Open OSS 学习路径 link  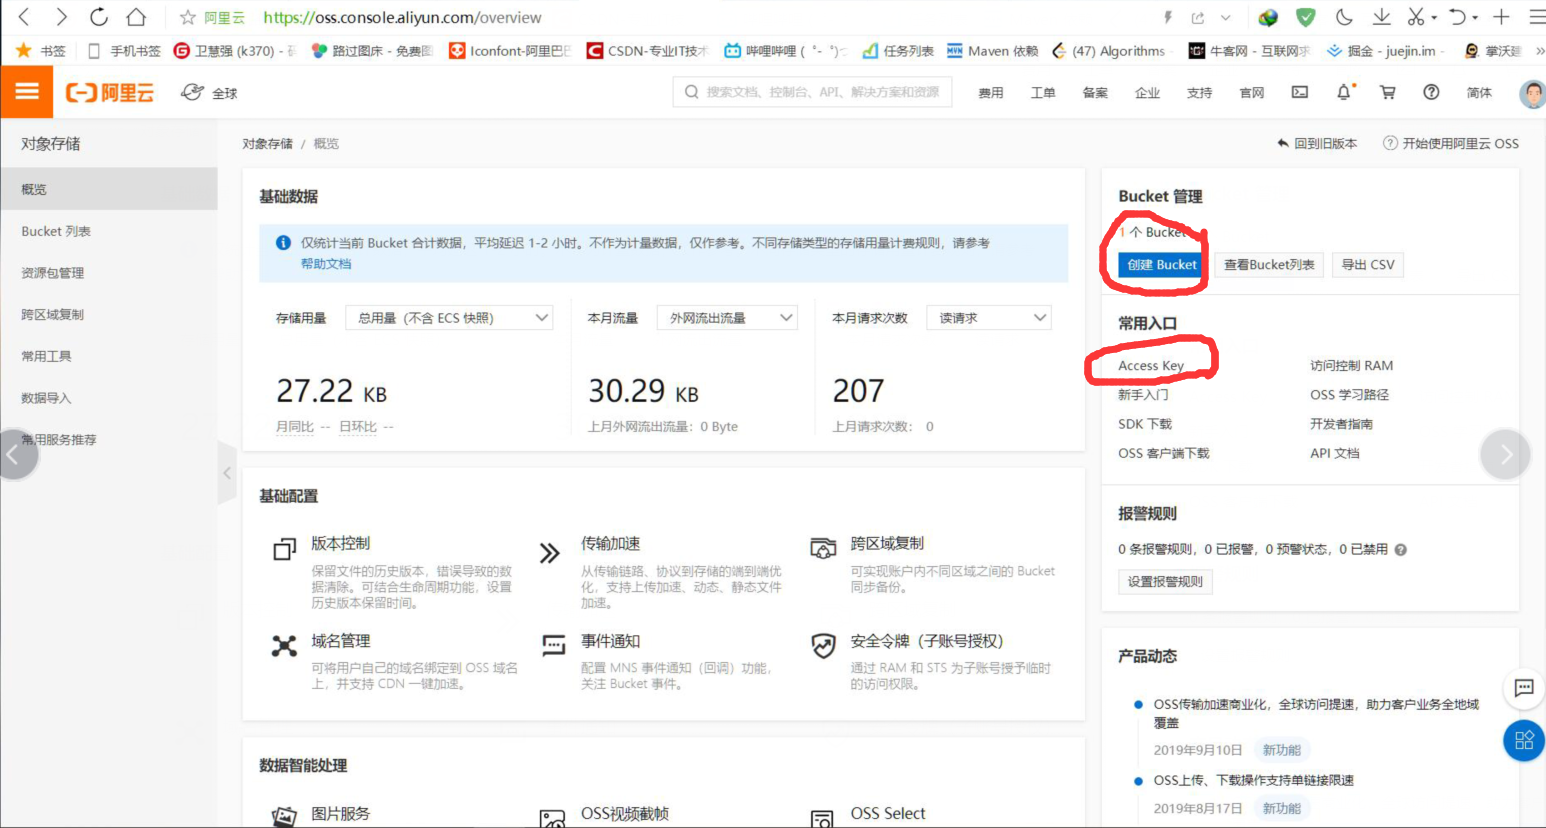1349,395
